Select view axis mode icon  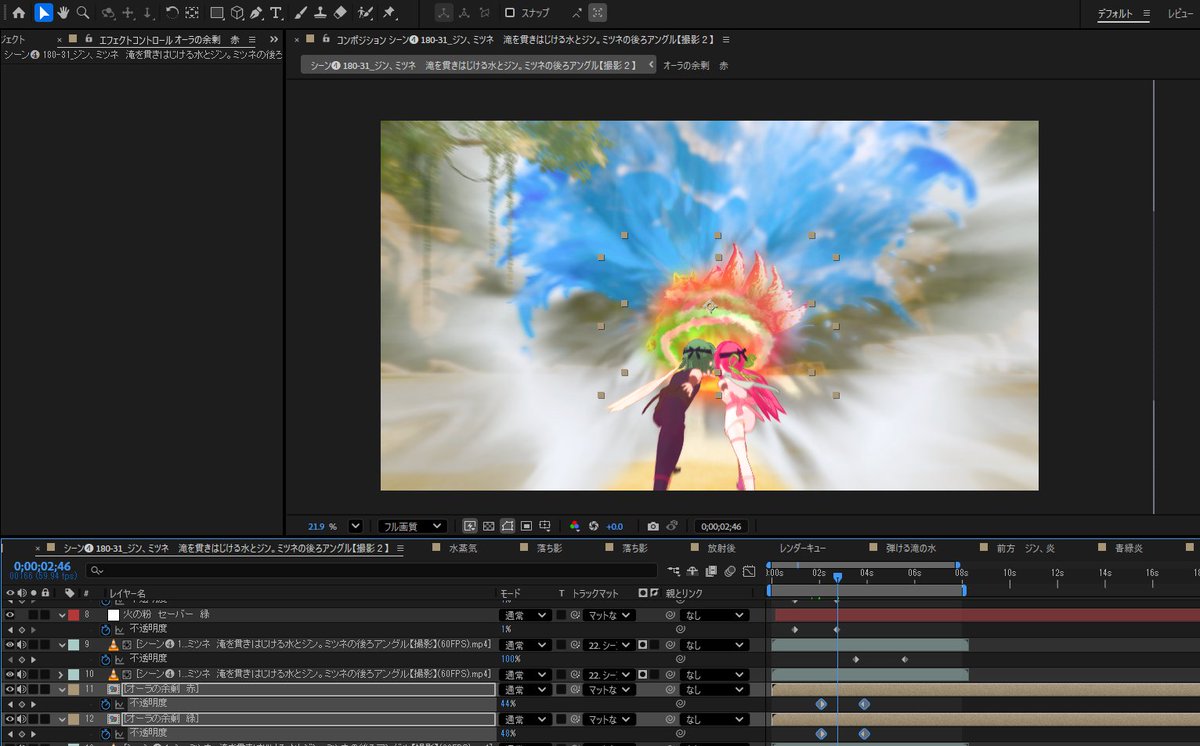pos(485,13)
